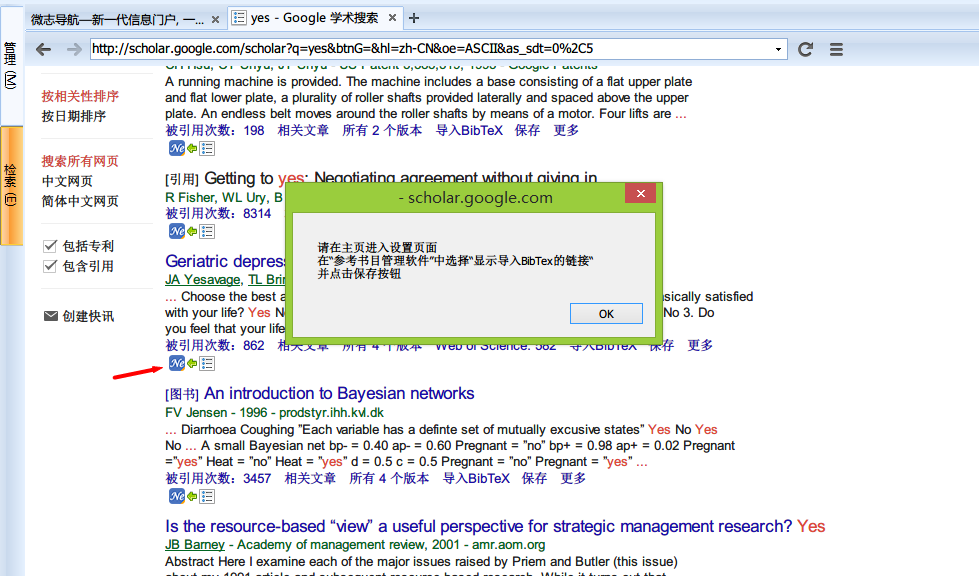The image size is (979, 576).
Task: Click the list icon under the 862-citation result
Action: coord(207,363)
